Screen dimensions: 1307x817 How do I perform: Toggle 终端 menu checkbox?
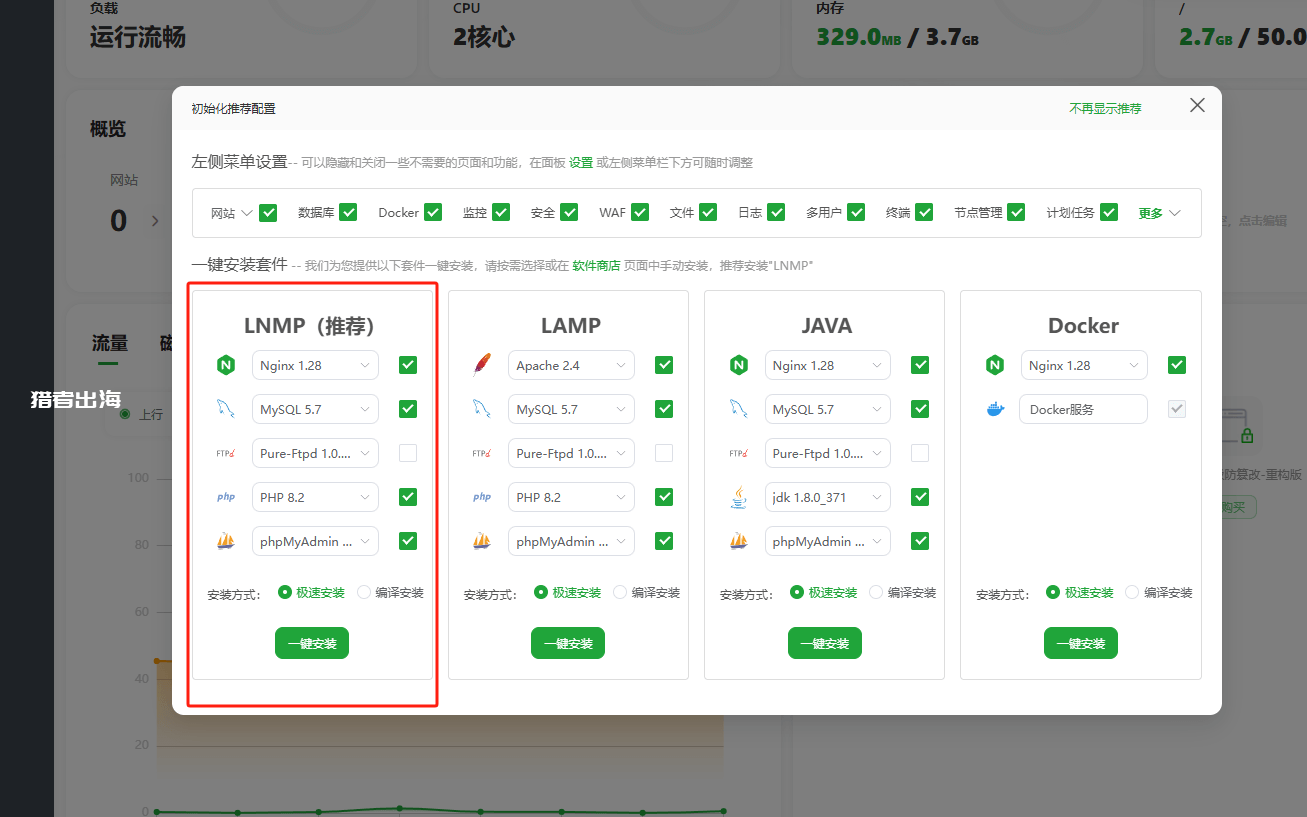(924, 212)
